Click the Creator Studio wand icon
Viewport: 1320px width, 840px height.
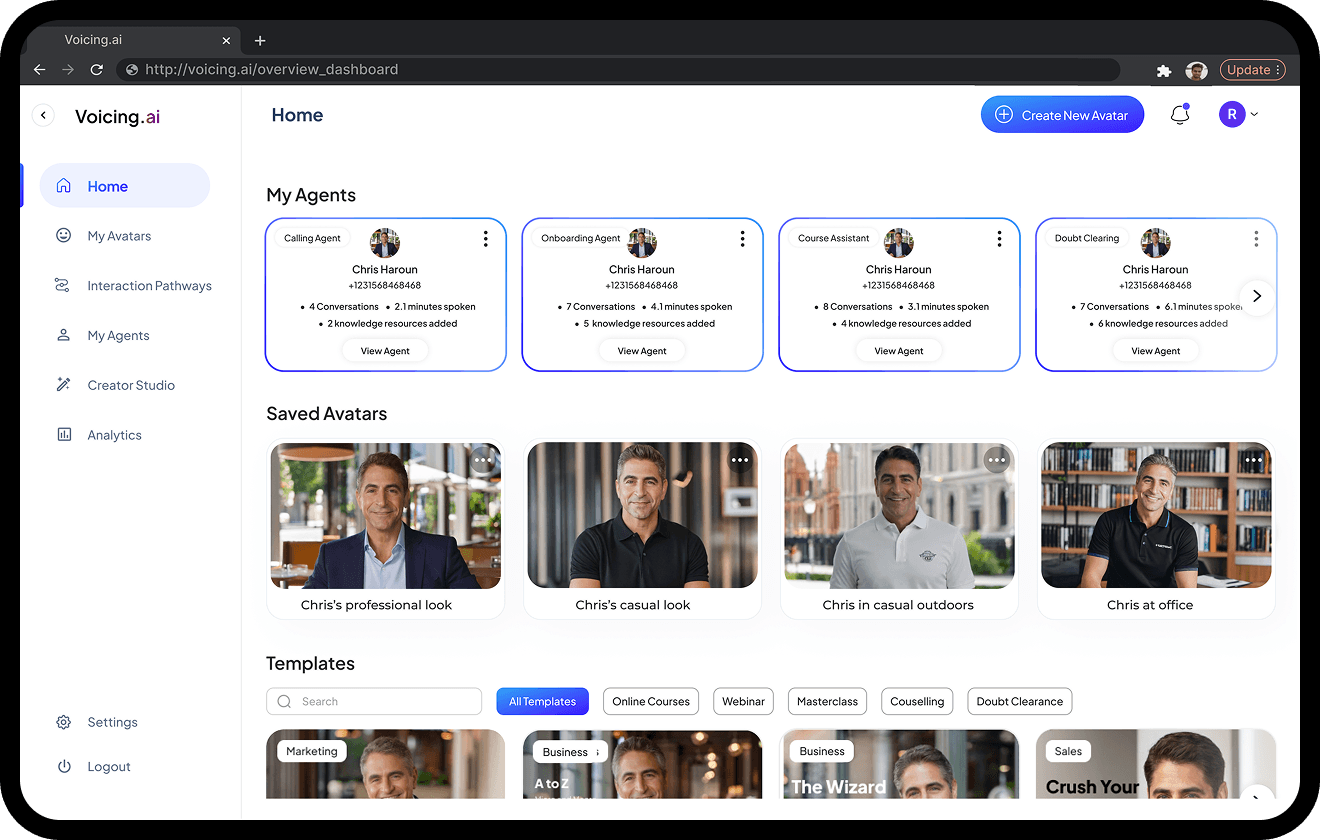64,385
